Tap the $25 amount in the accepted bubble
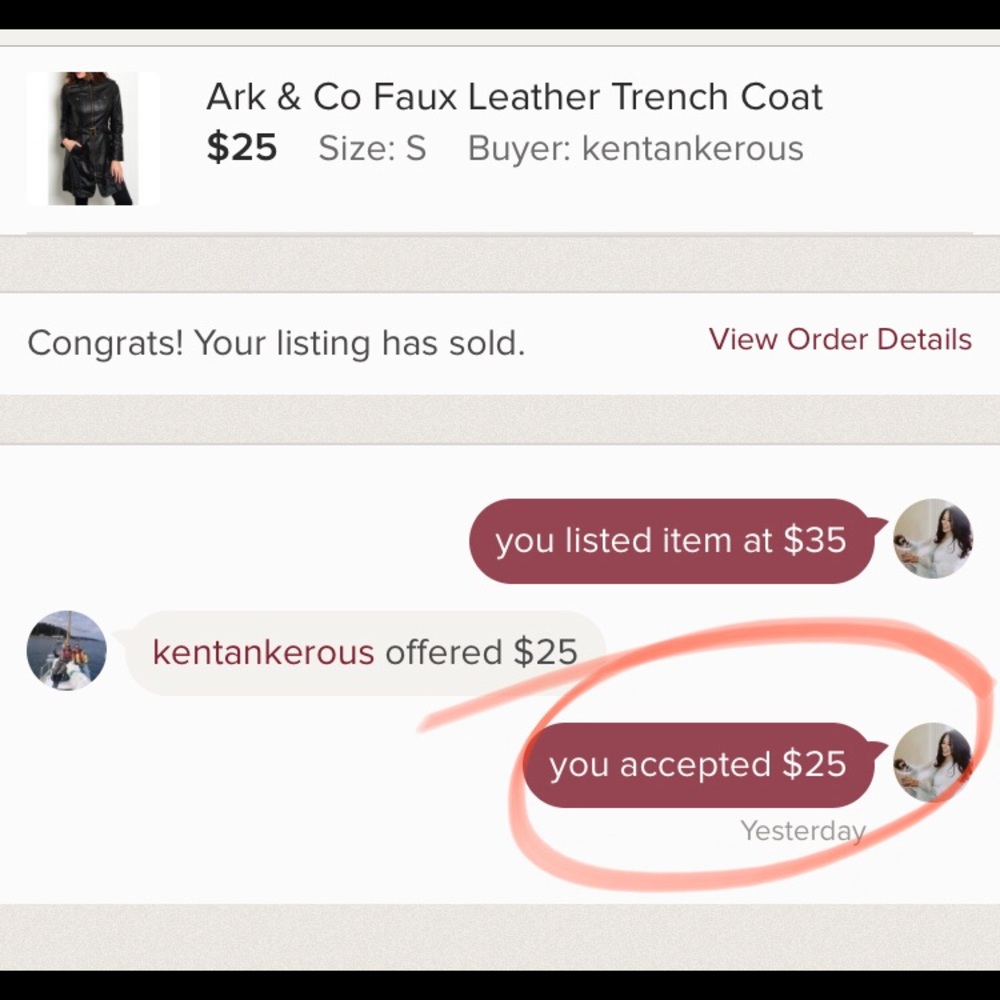 (x=814, y=765)
